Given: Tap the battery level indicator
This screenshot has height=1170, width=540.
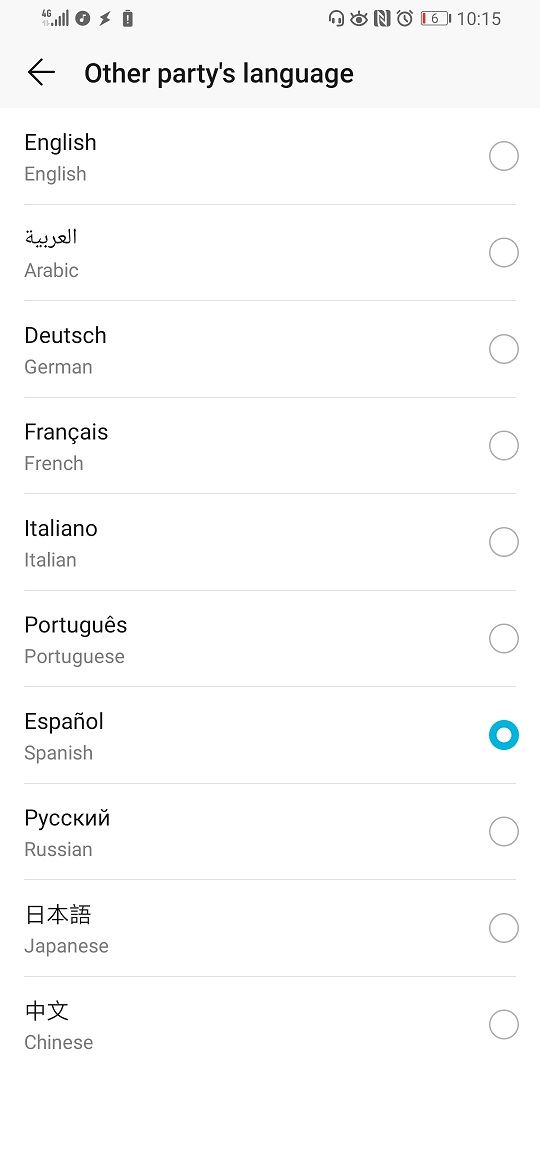Looking at the screenshot, I should (436, 19).
